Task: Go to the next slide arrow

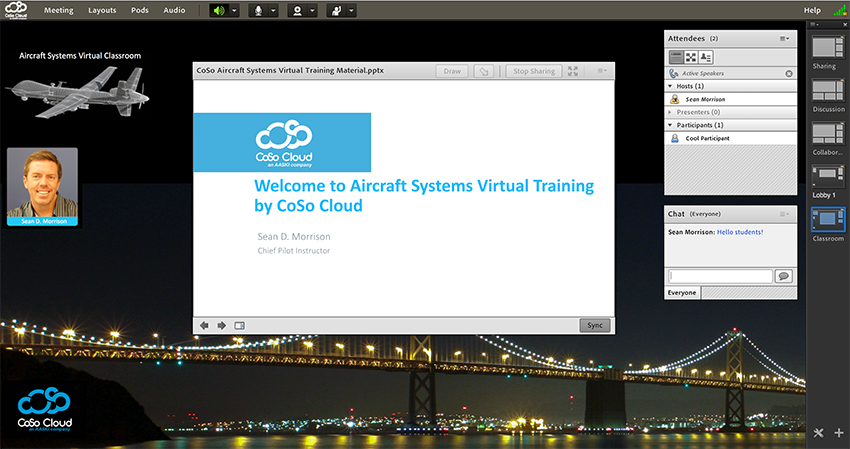Action: tap(221, 325)
